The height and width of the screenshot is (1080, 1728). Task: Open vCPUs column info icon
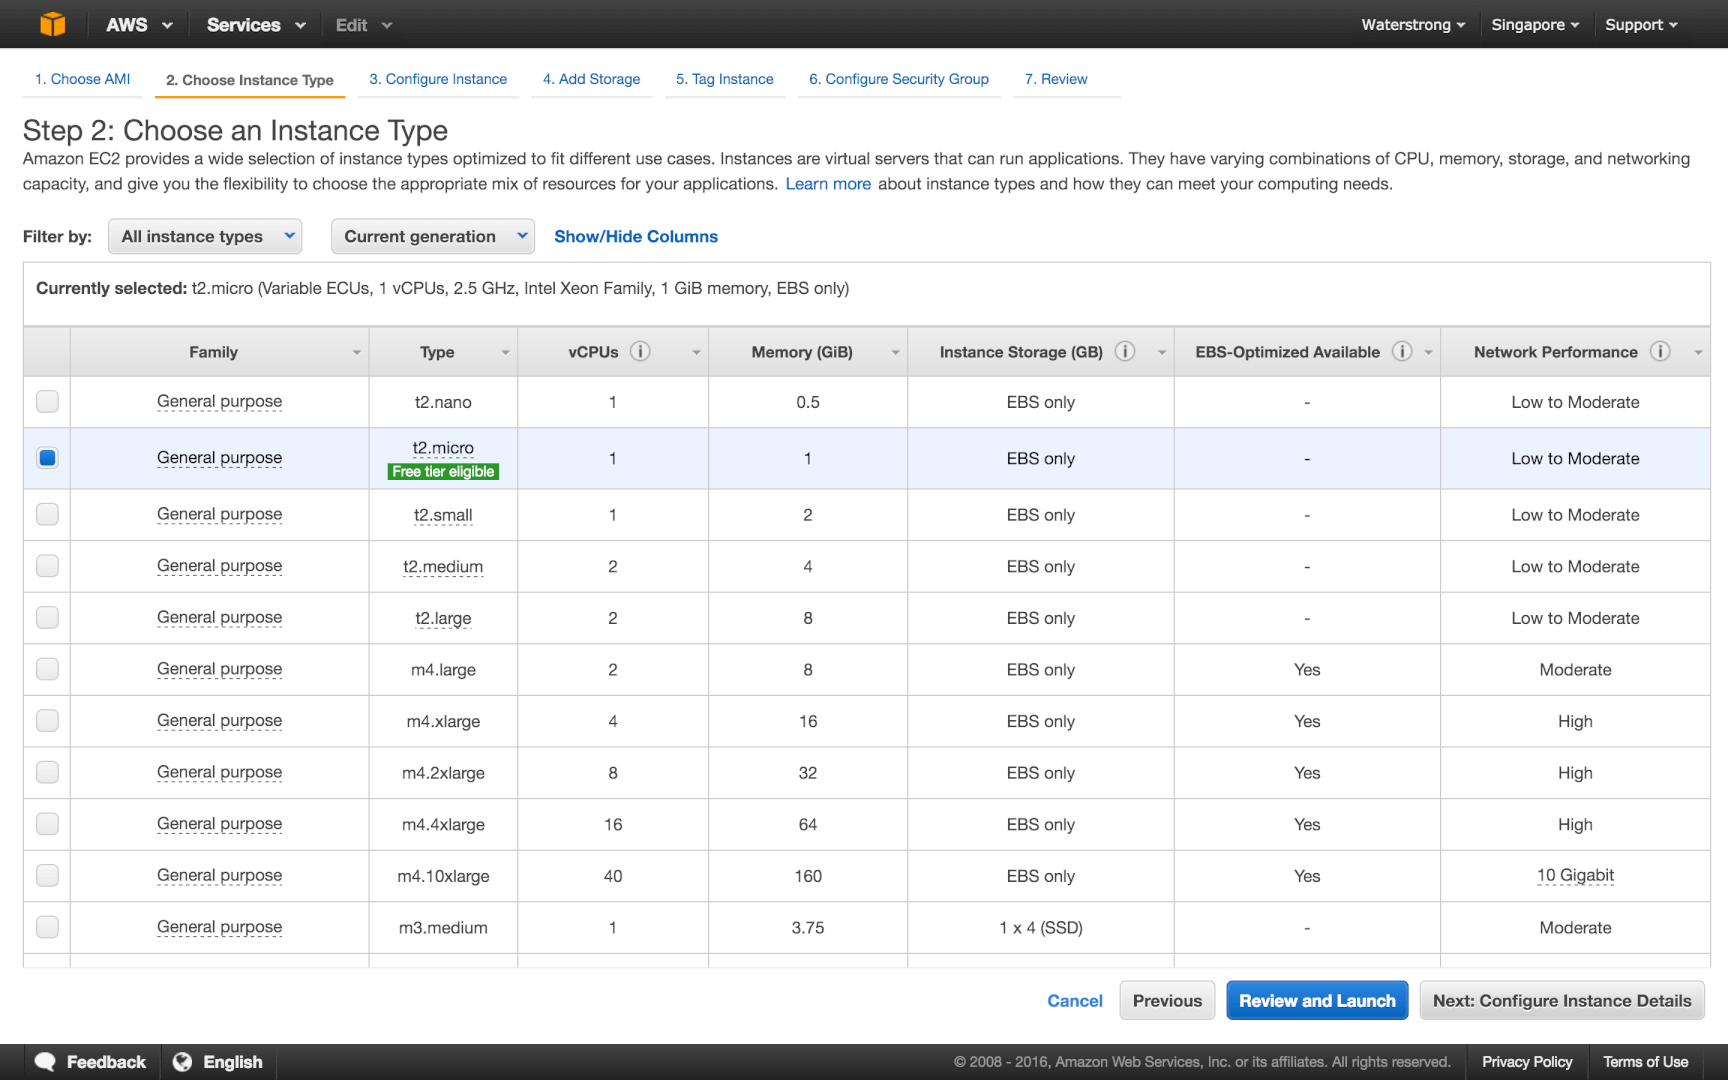(x=640, y=351)
